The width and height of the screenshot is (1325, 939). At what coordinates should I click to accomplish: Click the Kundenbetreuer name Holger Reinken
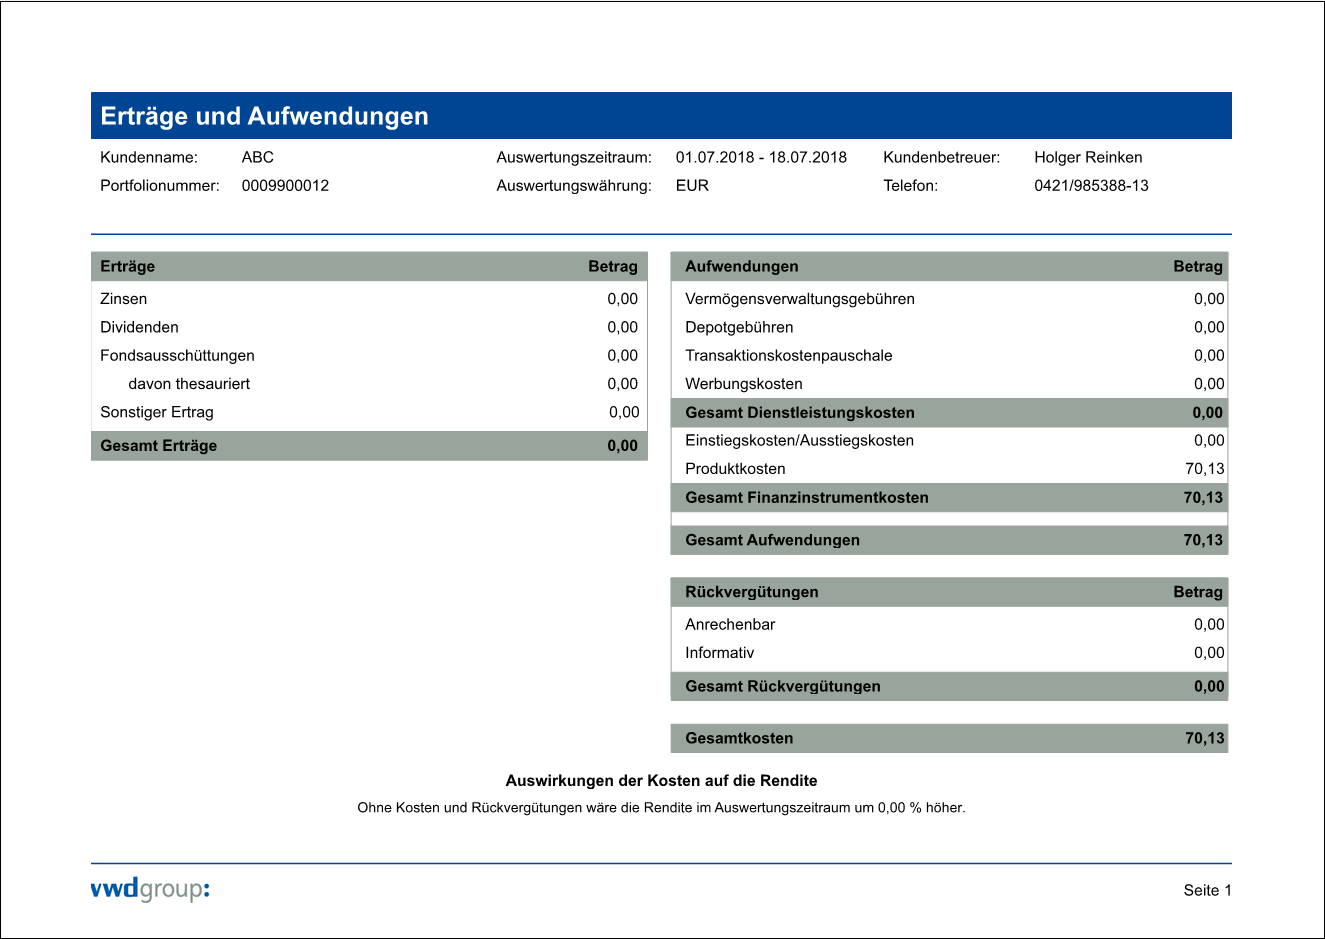(x=1088, y=157)
